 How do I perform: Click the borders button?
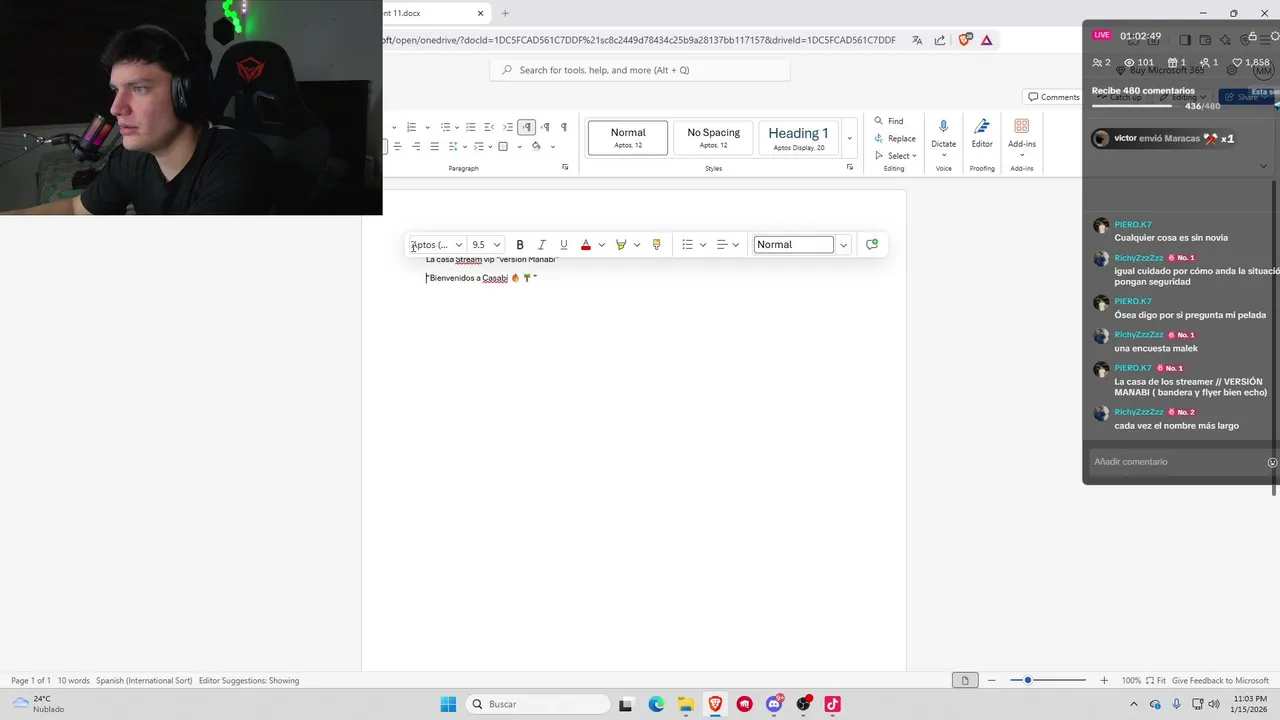coord(503,146)
